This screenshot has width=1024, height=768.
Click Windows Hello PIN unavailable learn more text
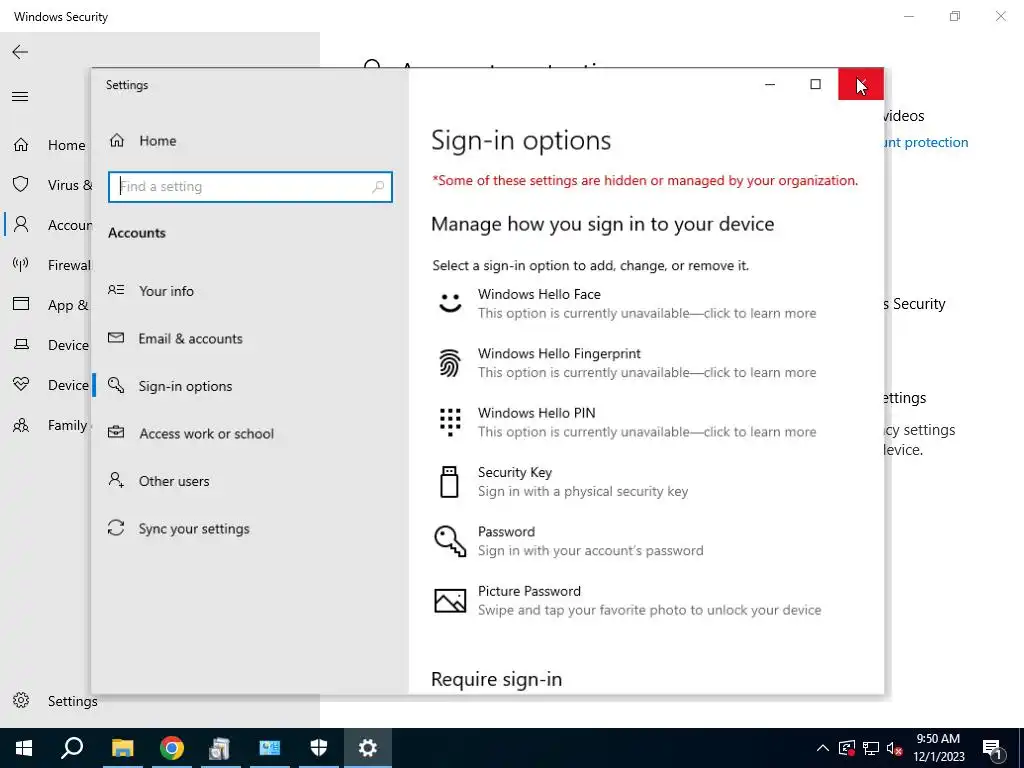click(x=647, y=432)
